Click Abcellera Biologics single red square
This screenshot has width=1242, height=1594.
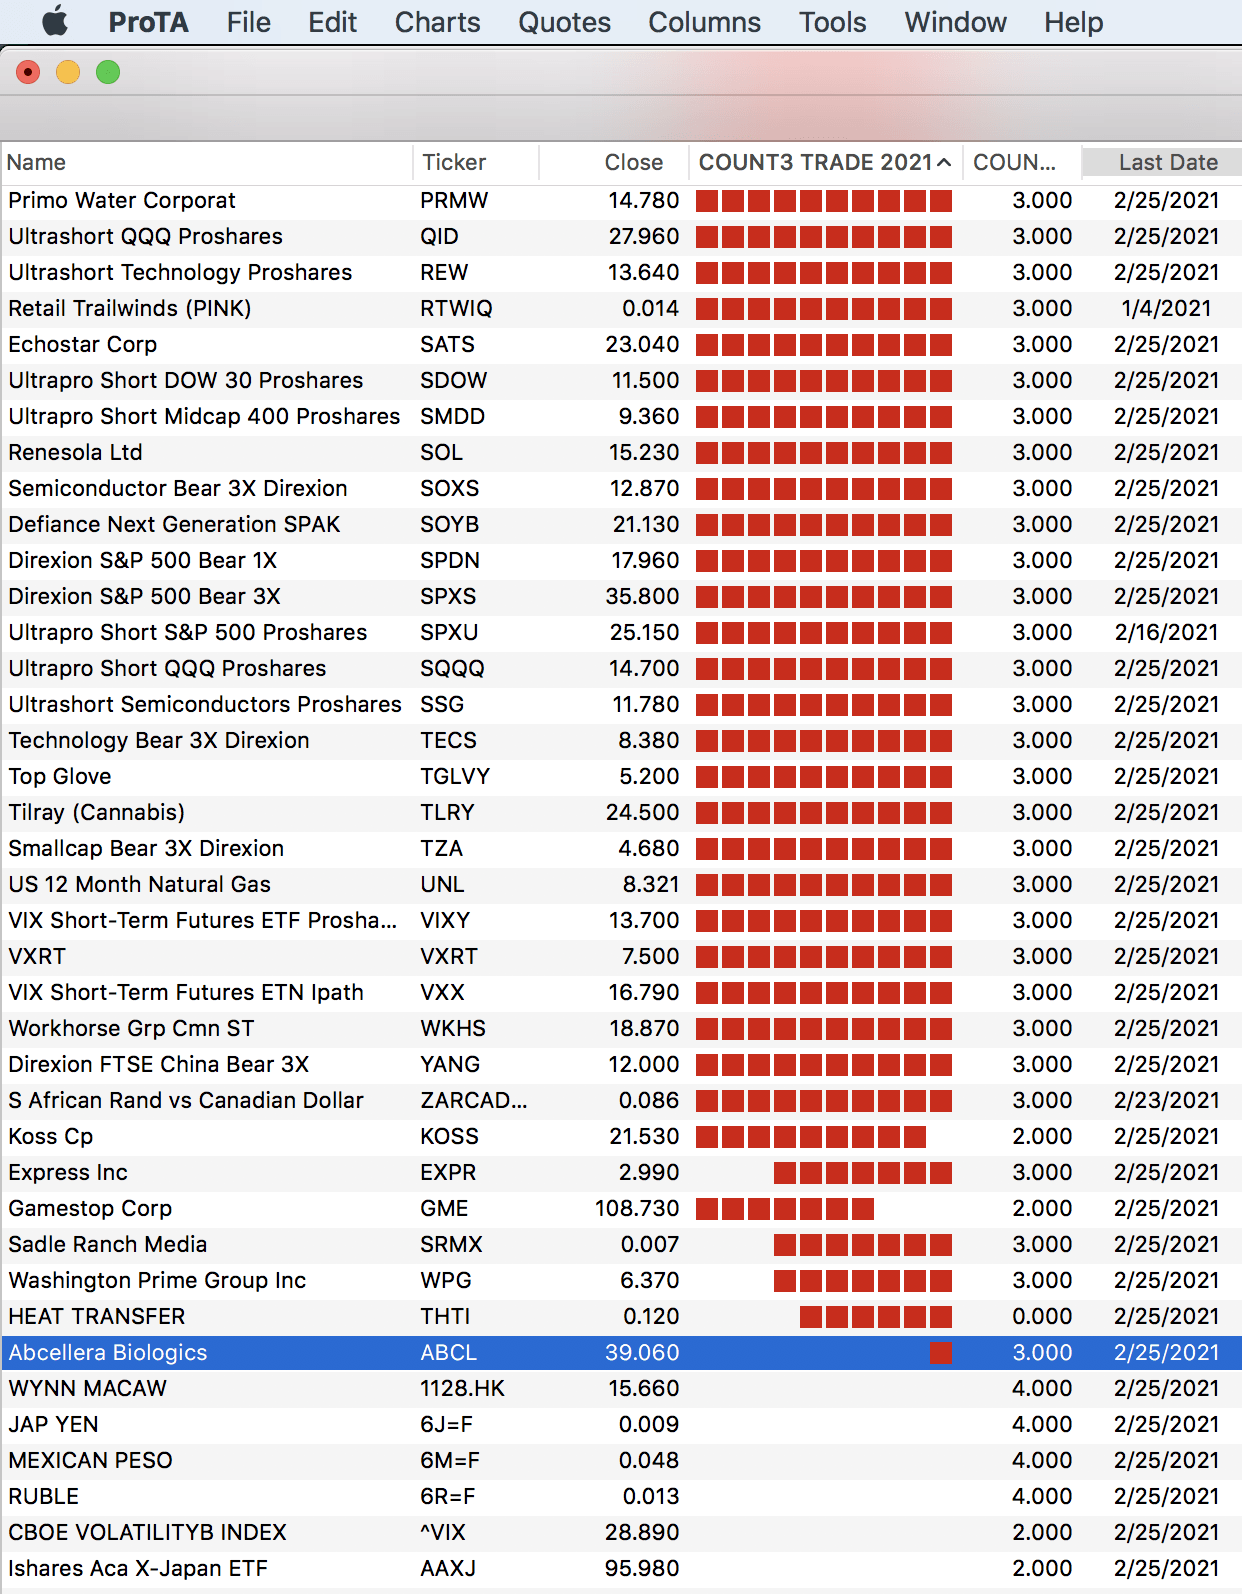pyautogui.click(x=940, y=1353)
